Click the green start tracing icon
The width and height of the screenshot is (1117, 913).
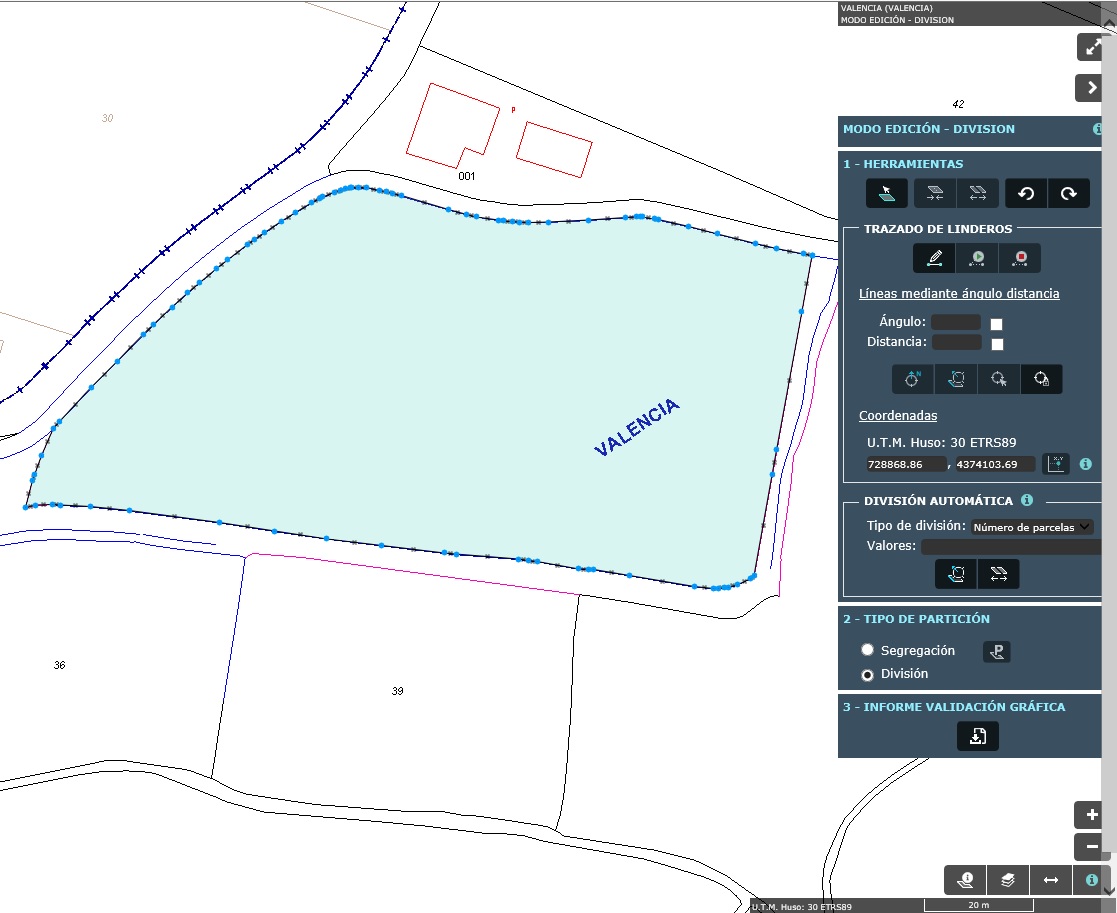pyautogui.click(x=977, y=258)
